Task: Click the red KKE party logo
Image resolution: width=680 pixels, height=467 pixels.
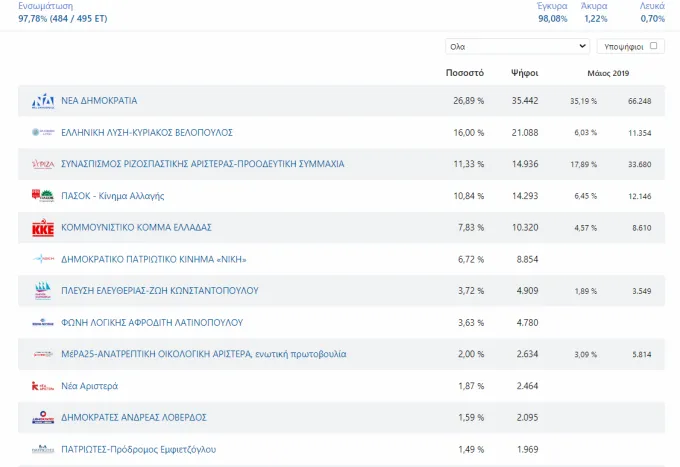Action: 43,228
